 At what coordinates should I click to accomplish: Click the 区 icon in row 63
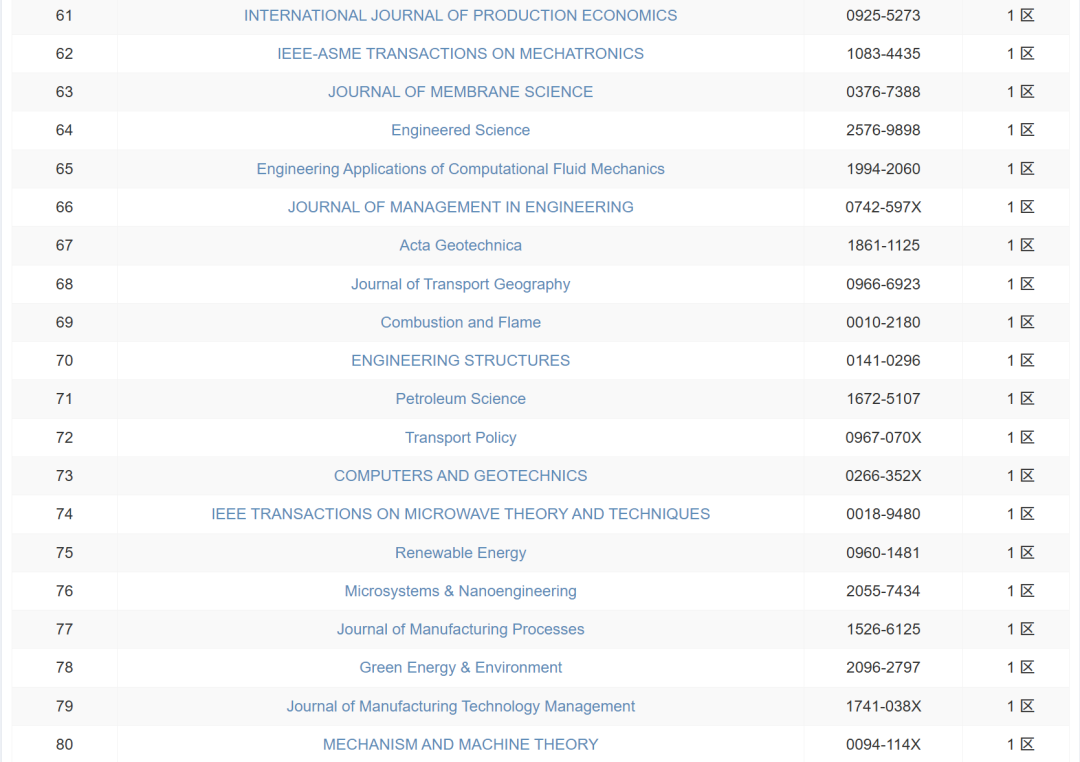click(1027, 92)
